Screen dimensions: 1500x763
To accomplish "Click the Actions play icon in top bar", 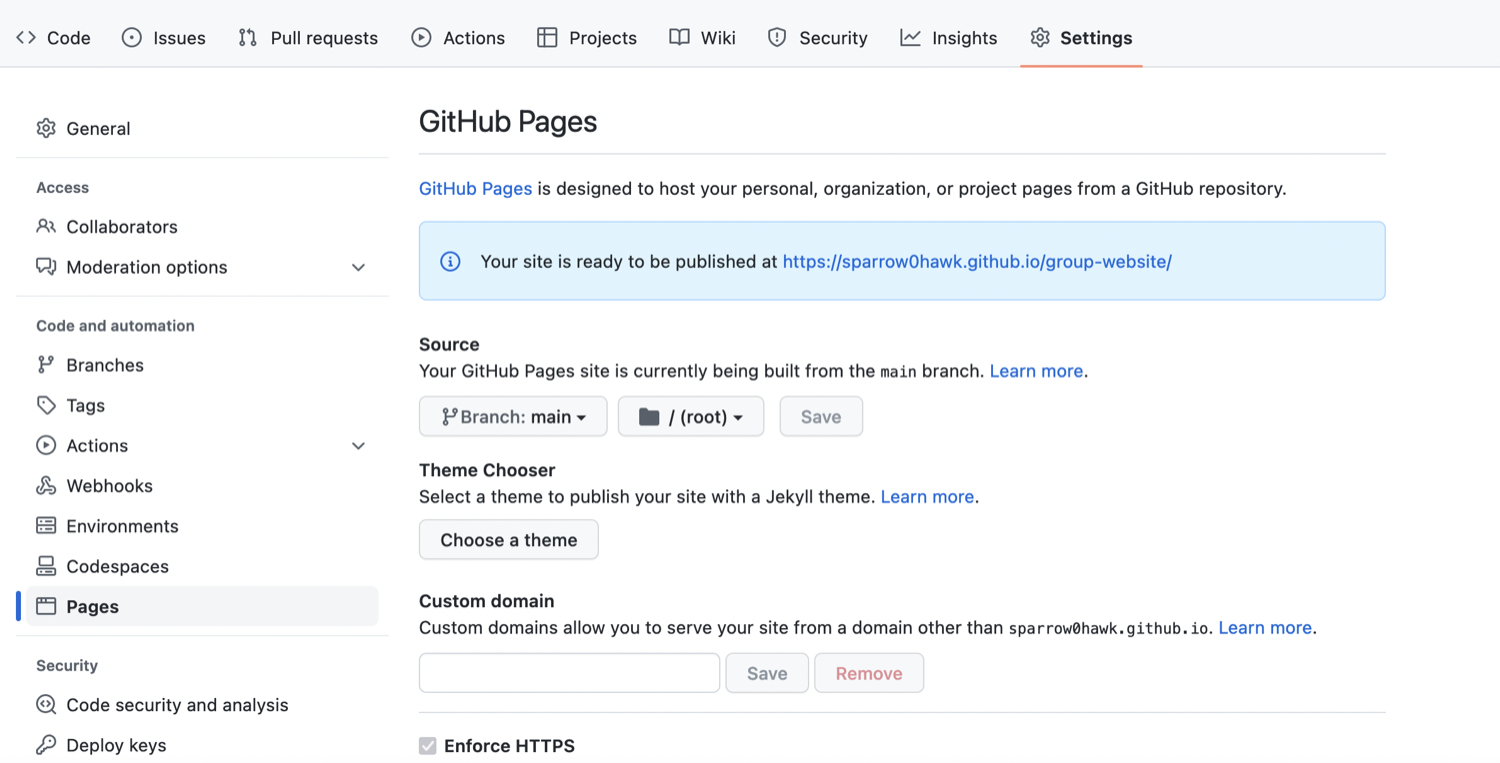I will click(422, 38).
